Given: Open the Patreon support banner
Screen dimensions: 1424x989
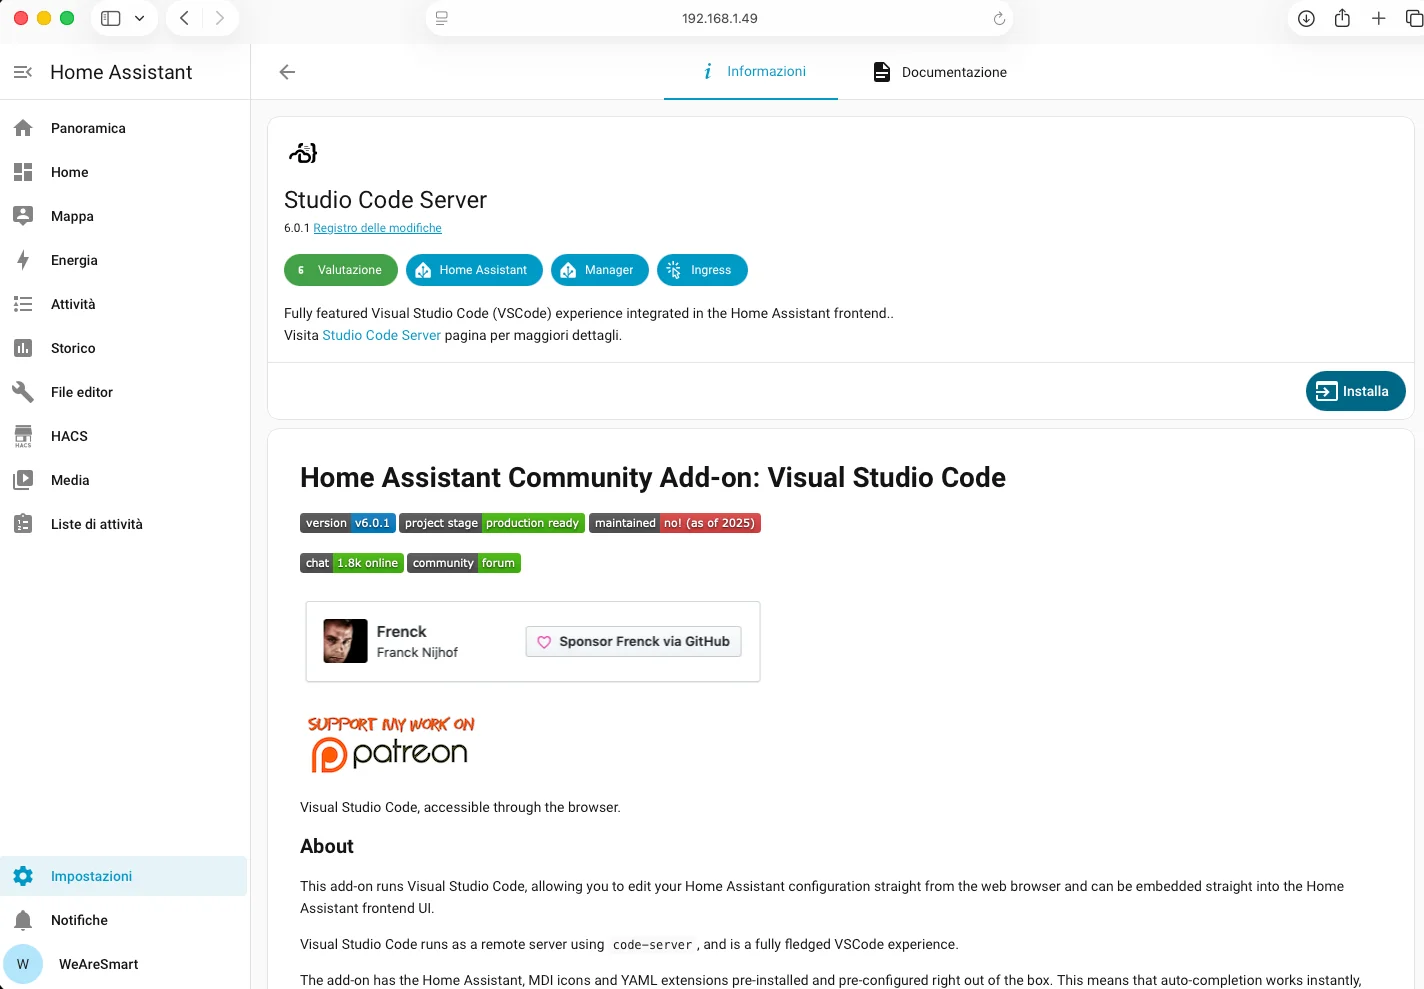Looking at the screenshot, I should [391, 743].
